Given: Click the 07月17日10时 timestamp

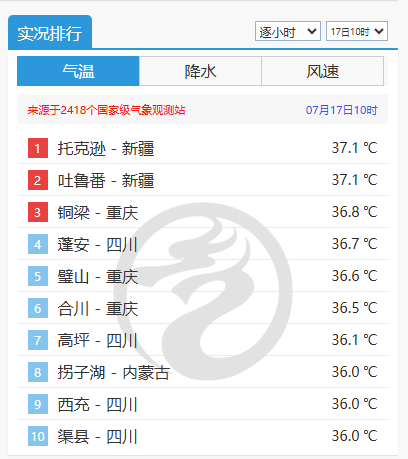Looking at the screenshot, I should coord(342,110).
